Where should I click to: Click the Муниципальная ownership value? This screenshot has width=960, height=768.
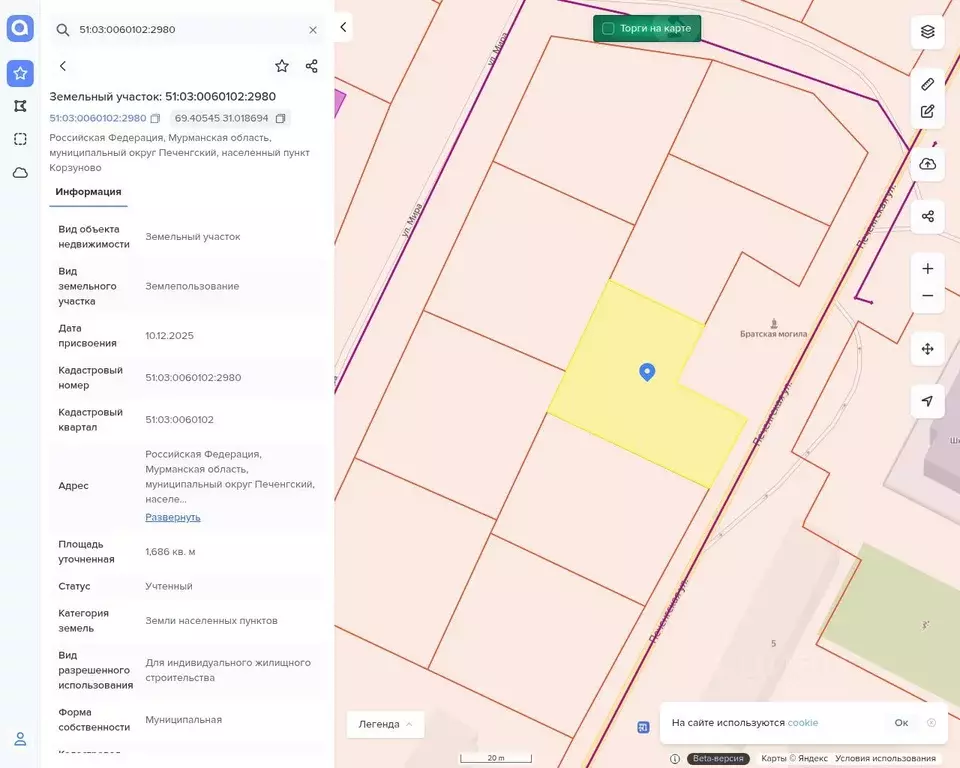tap(184, 720)
